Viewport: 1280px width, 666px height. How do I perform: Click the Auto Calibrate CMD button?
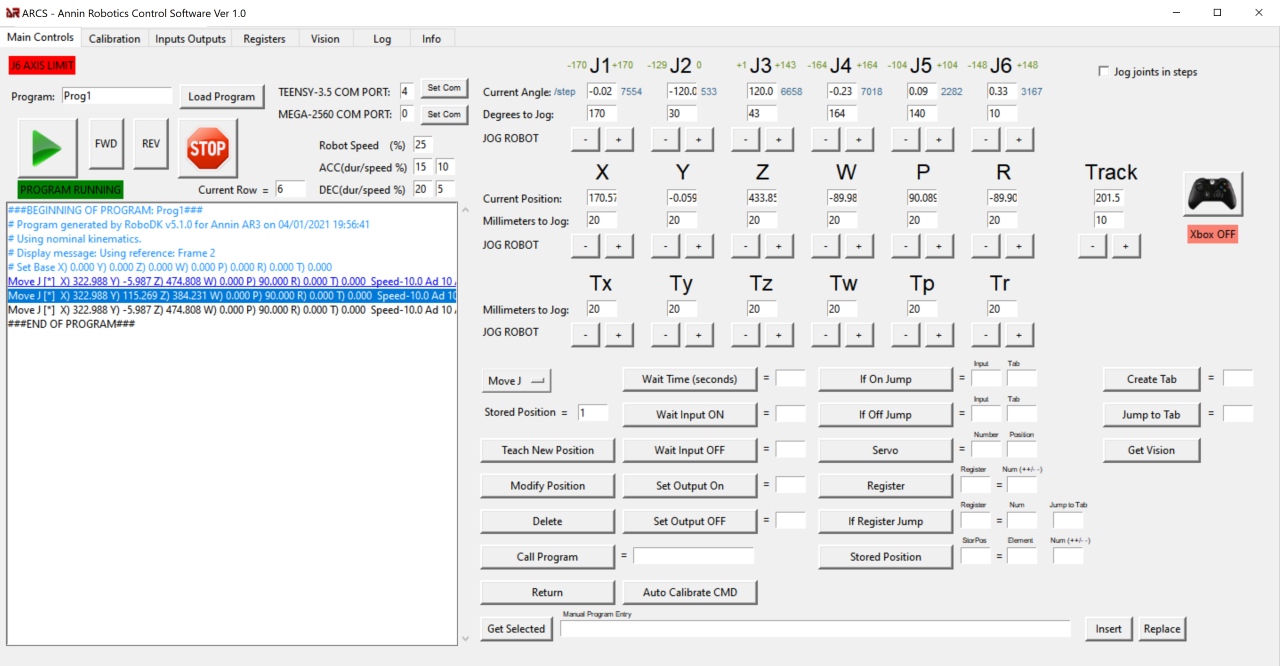(690, 592)
